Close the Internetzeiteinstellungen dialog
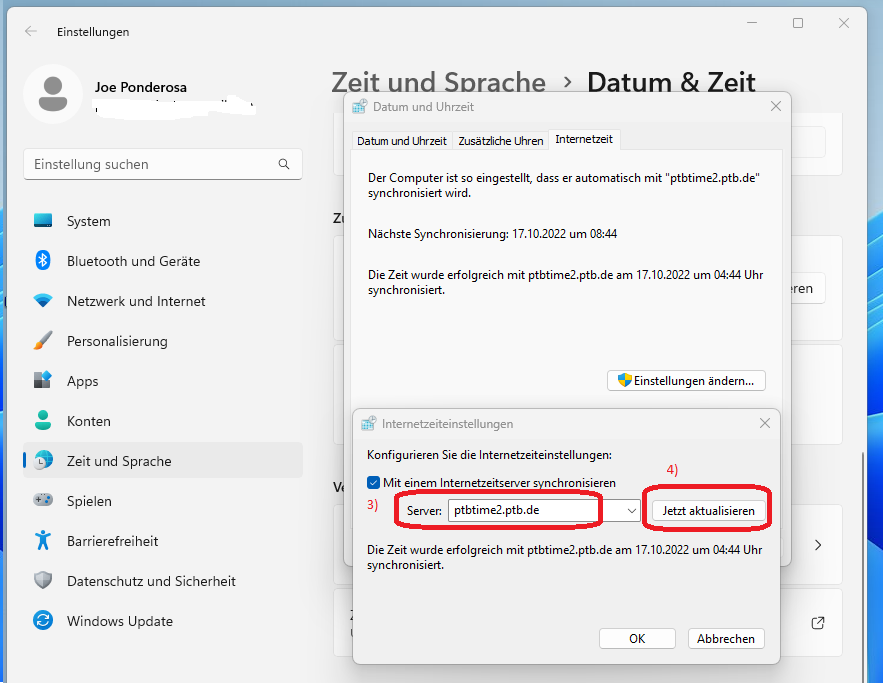Screen dimensions: 883x683 click(764, 423)
